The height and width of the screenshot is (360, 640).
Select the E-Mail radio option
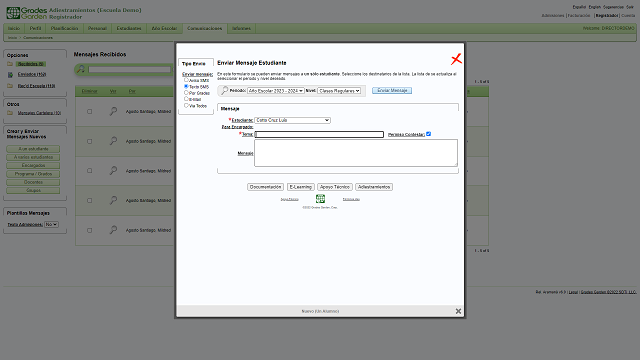186,99
